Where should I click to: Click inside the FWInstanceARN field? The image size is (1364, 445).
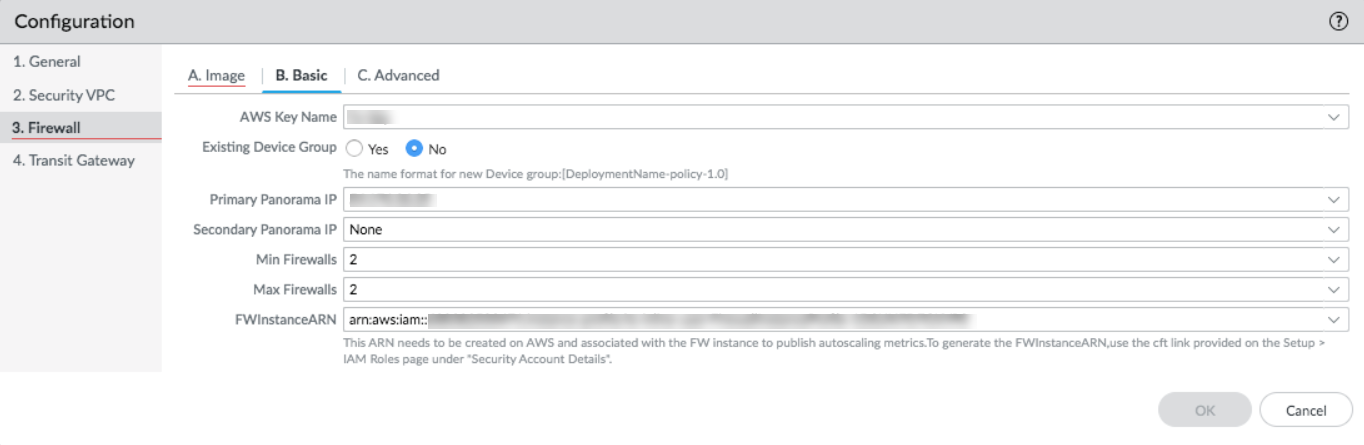click(800, 320)
